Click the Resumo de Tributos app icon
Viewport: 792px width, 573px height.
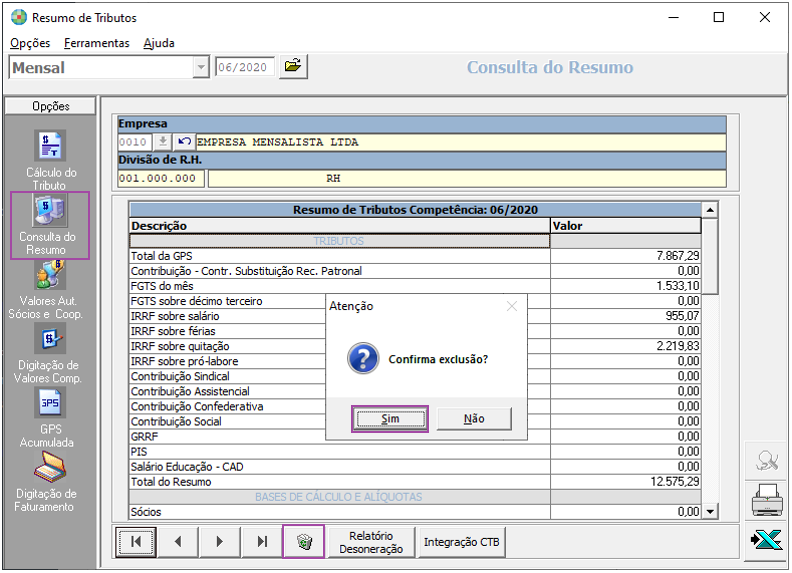(x=19, y=17)
